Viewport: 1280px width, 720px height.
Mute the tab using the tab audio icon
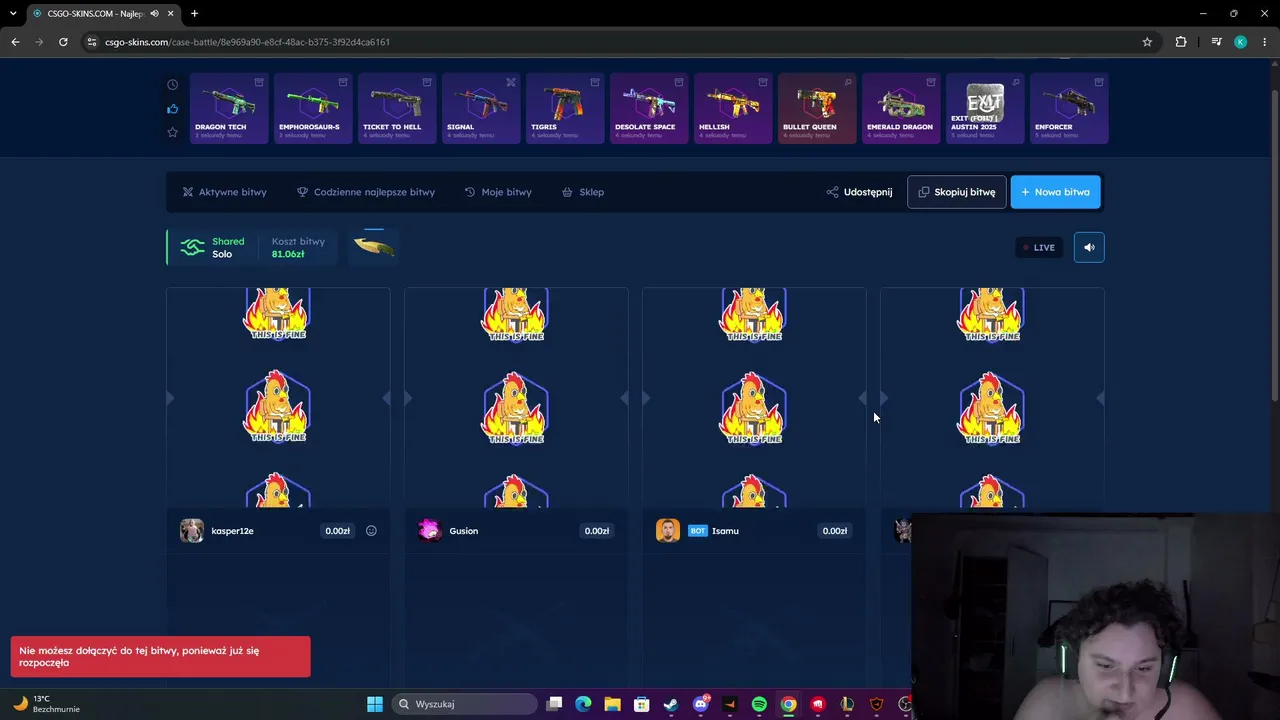tap(154, 13)
